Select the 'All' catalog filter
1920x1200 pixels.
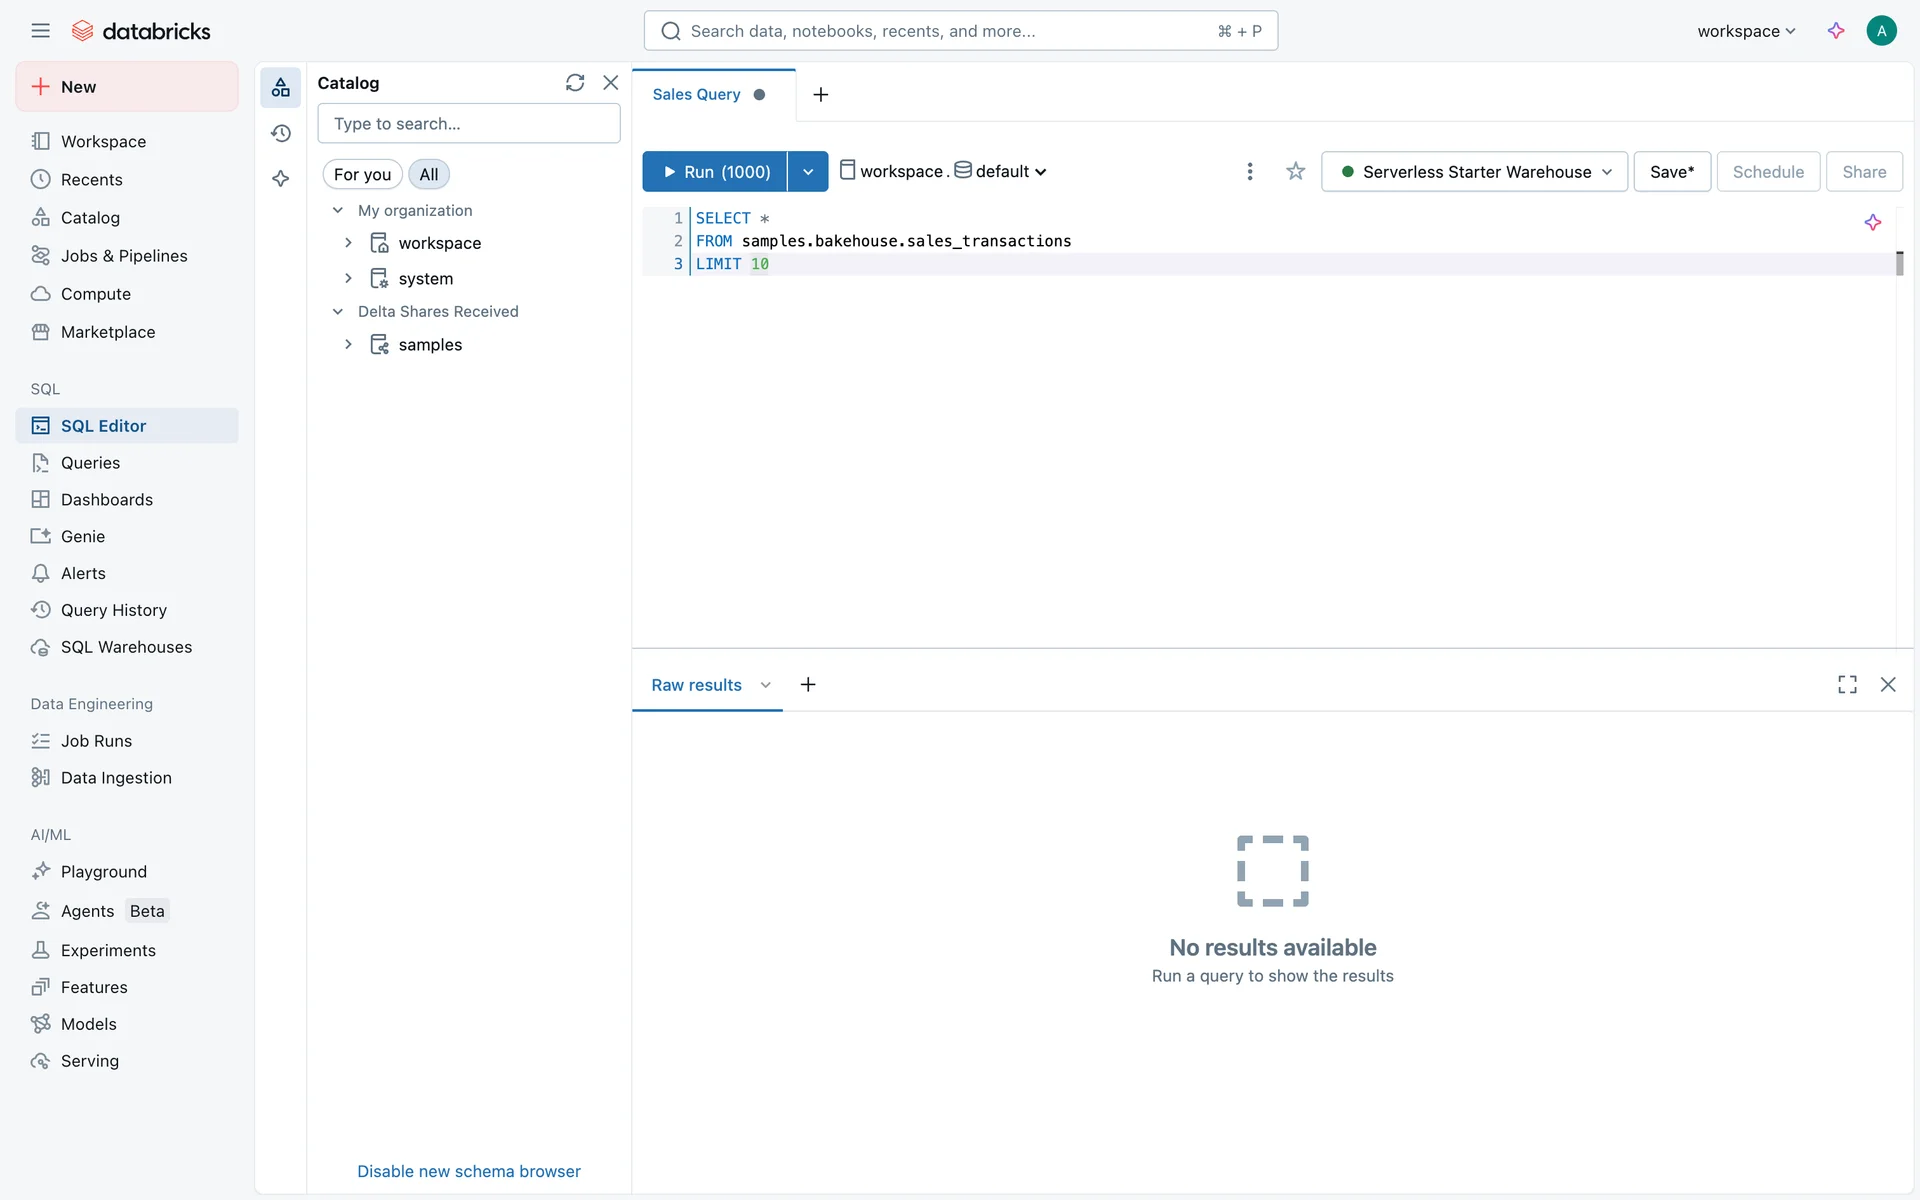point(429,174)
